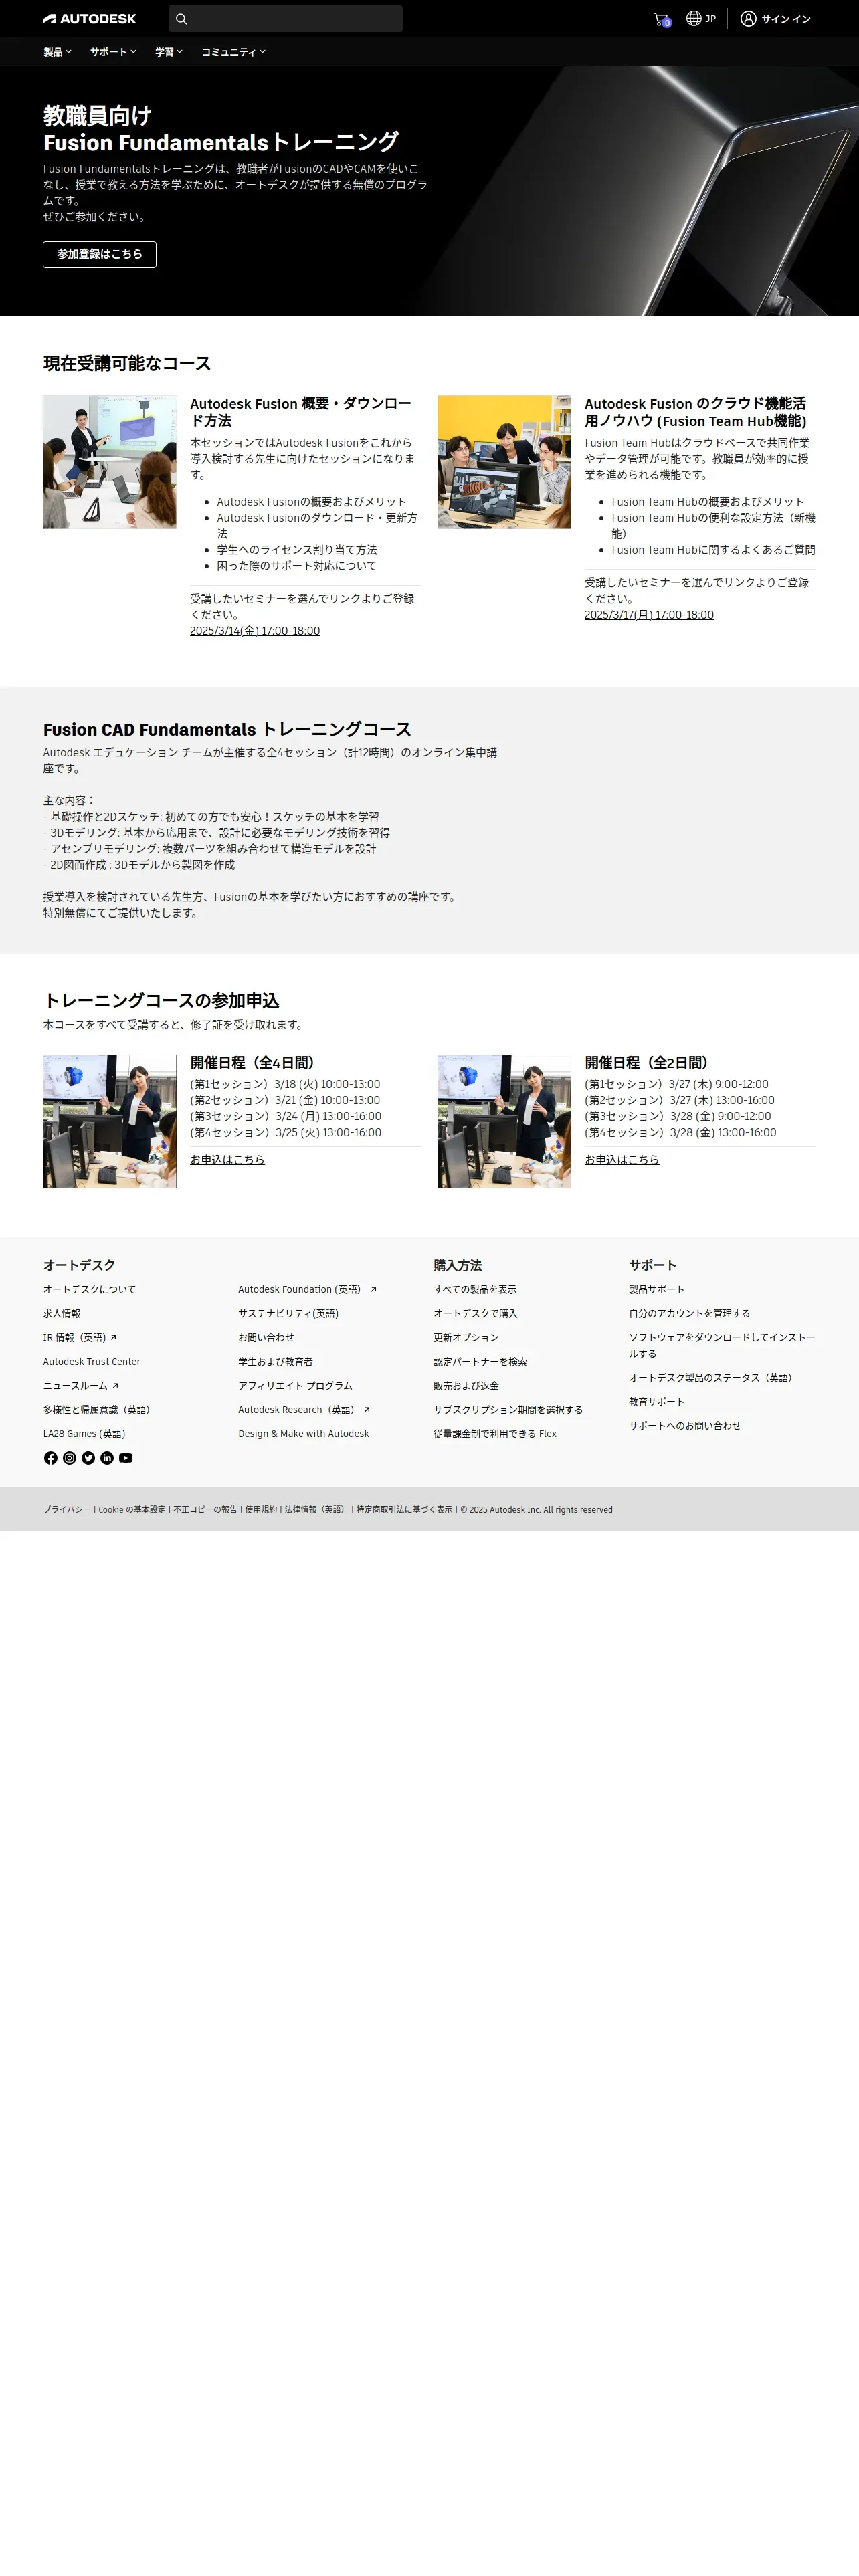The width and height of the screenshot is (859, 2576).
Task: Open 2025/3/17(月) 17:00-18:00 seminar link
Action: (x=649, y=615)
